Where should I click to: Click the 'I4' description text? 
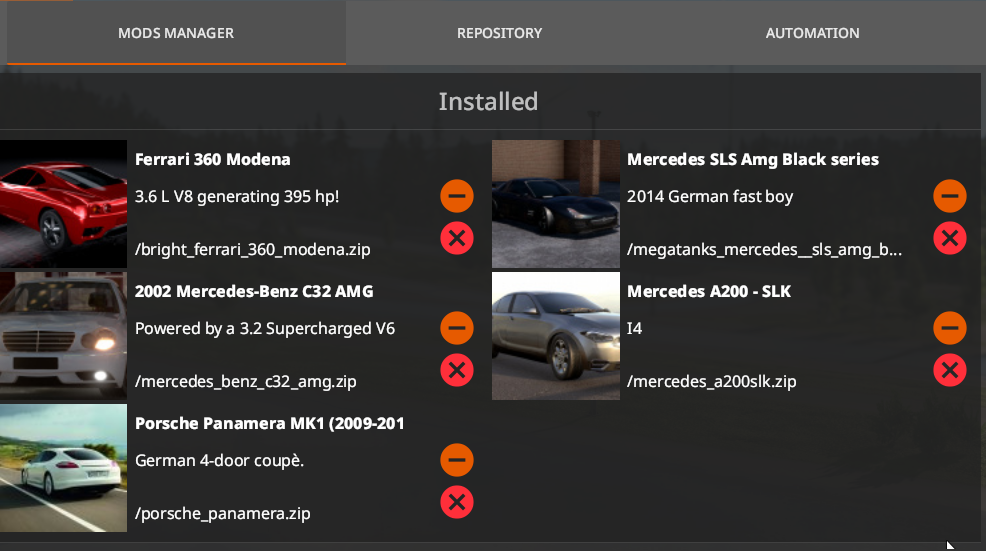[634, 328]
